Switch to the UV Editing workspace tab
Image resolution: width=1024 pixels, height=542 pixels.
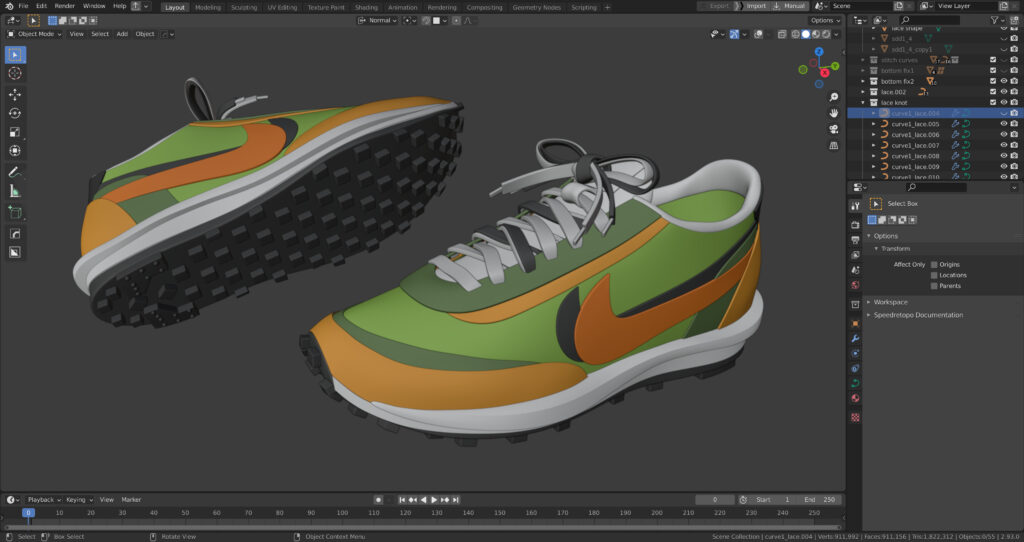coord(282,7)
